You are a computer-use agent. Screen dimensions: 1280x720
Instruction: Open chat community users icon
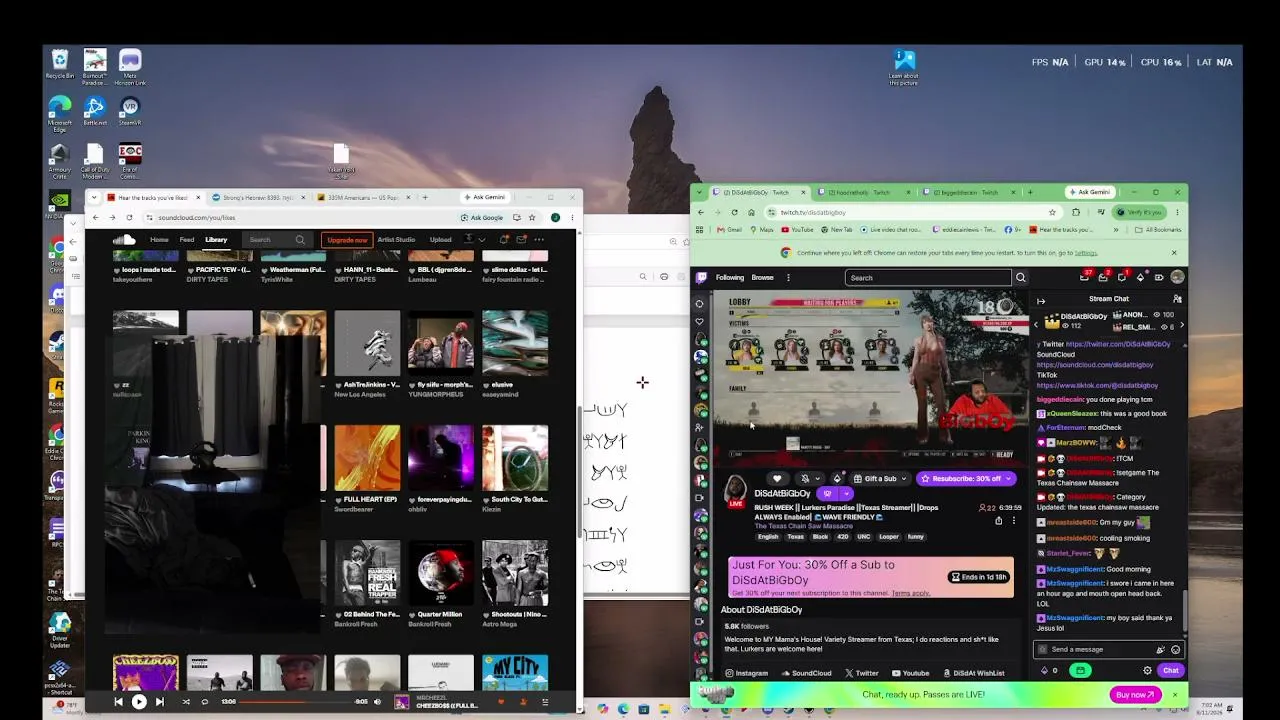(x=1177, y=299)
